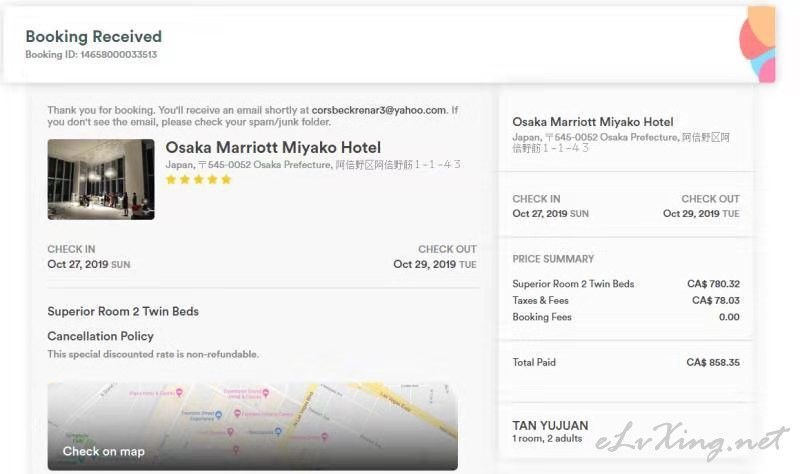Click the '1 room, 2 adults' text

[547, 439]
